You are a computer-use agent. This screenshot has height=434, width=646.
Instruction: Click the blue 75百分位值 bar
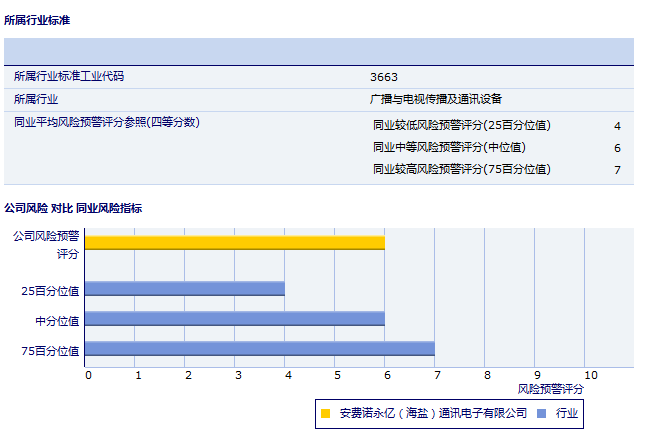(260, 349)
